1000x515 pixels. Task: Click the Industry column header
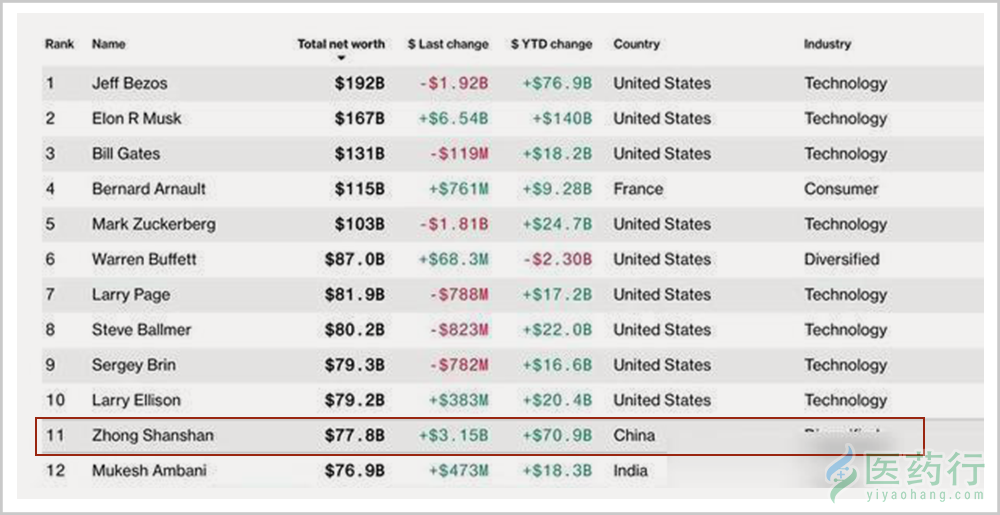[827, 45]
